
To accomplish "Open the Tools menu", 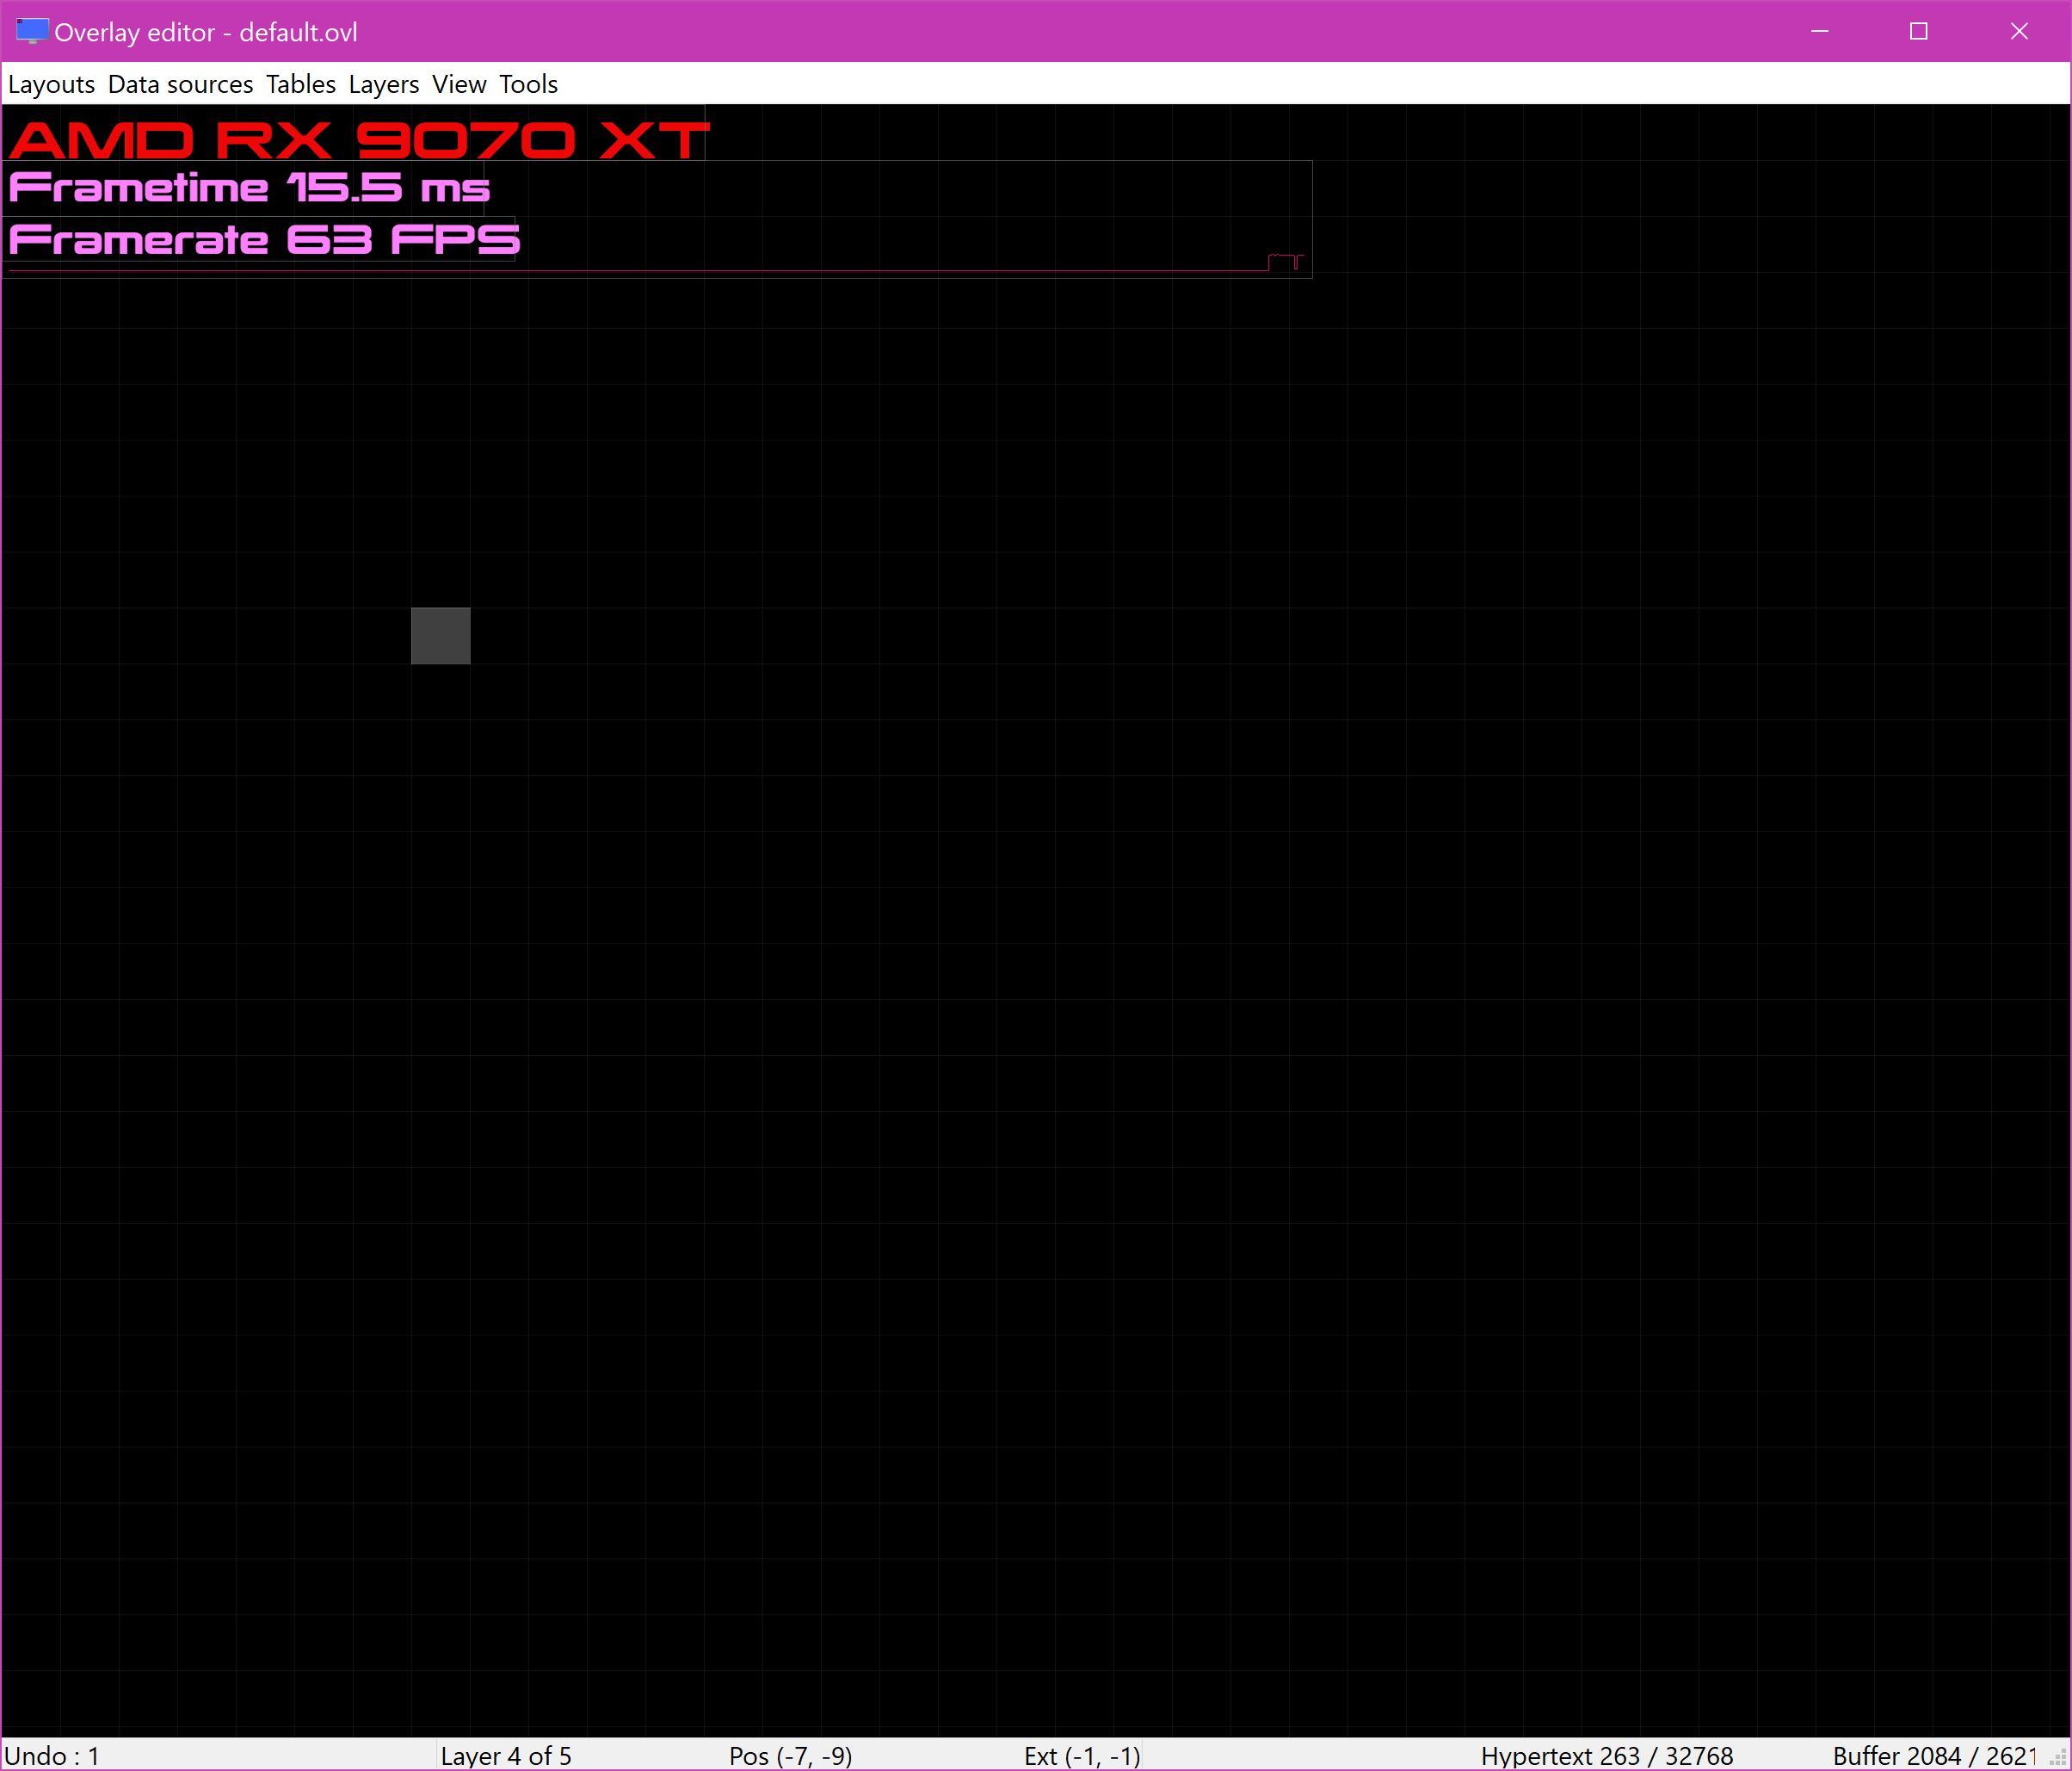I will click(x=528, y=84).
